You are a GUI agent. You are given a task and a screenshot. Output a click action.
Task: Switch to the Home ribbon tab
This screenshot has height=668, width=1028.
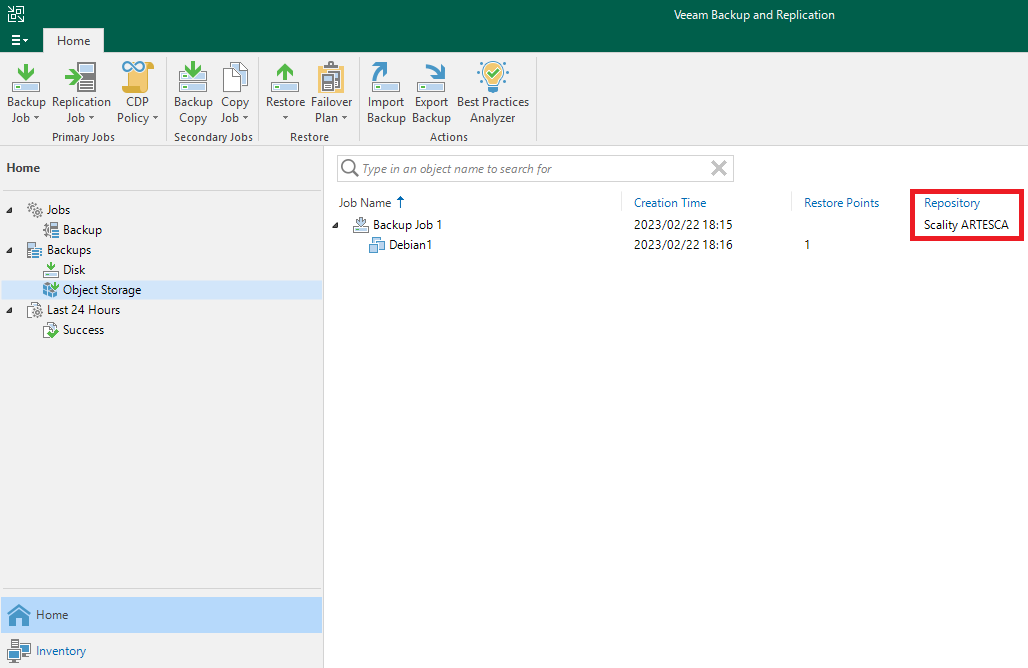point(73,41)
